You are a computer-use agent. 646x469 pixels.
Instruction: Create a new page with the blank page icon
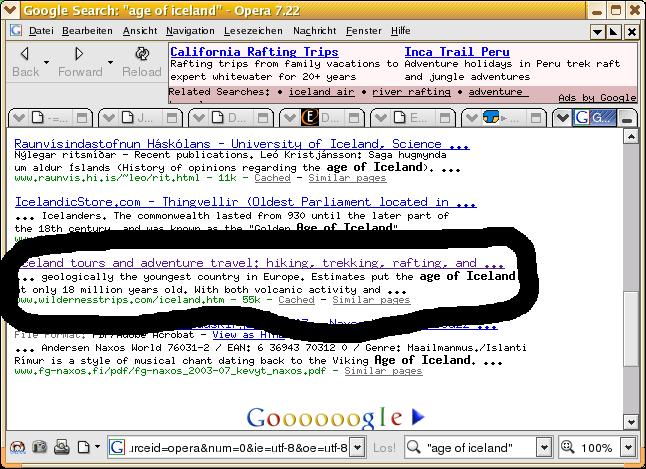point(84,447)
